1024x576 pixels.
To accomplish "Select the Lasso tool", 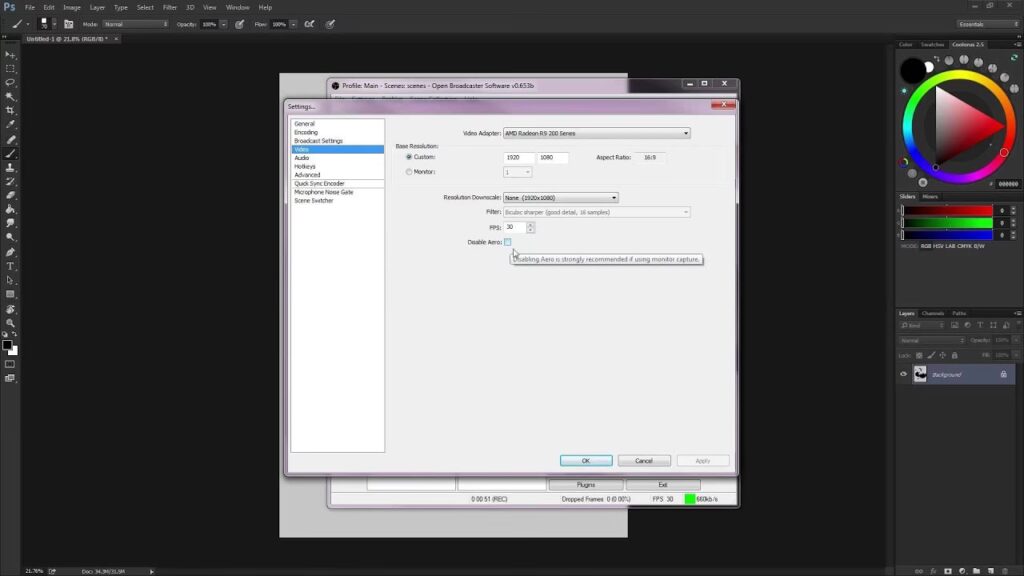I will 10,82.
